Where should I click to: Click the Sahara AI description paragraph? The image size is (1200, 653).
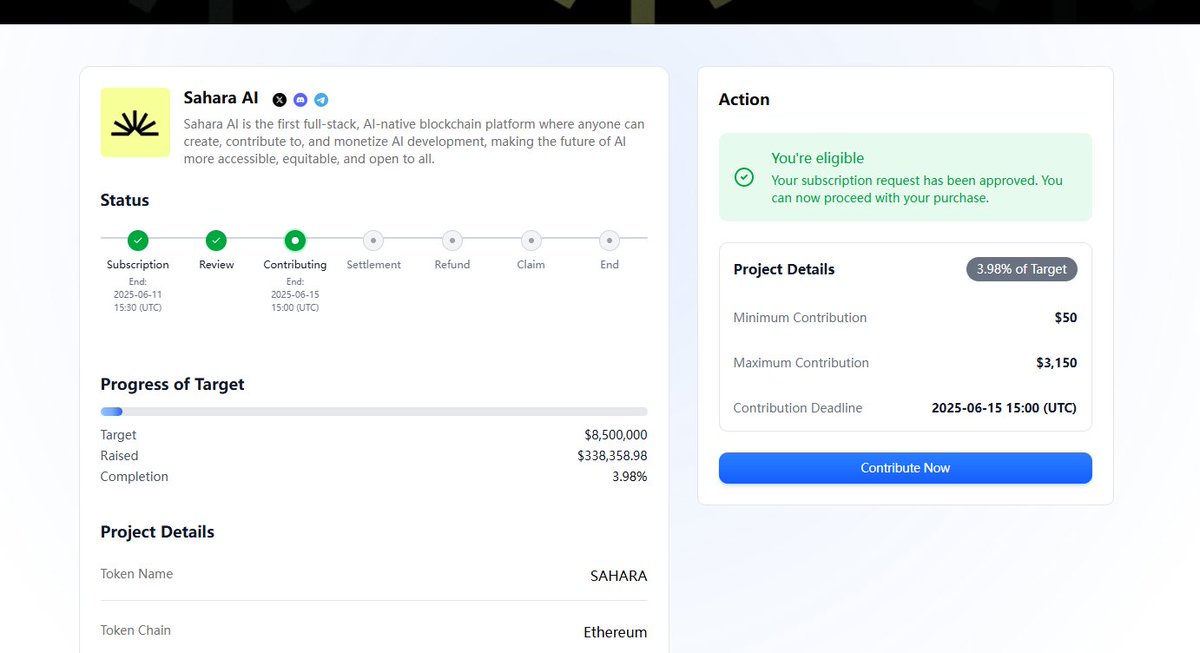point(414,141)
